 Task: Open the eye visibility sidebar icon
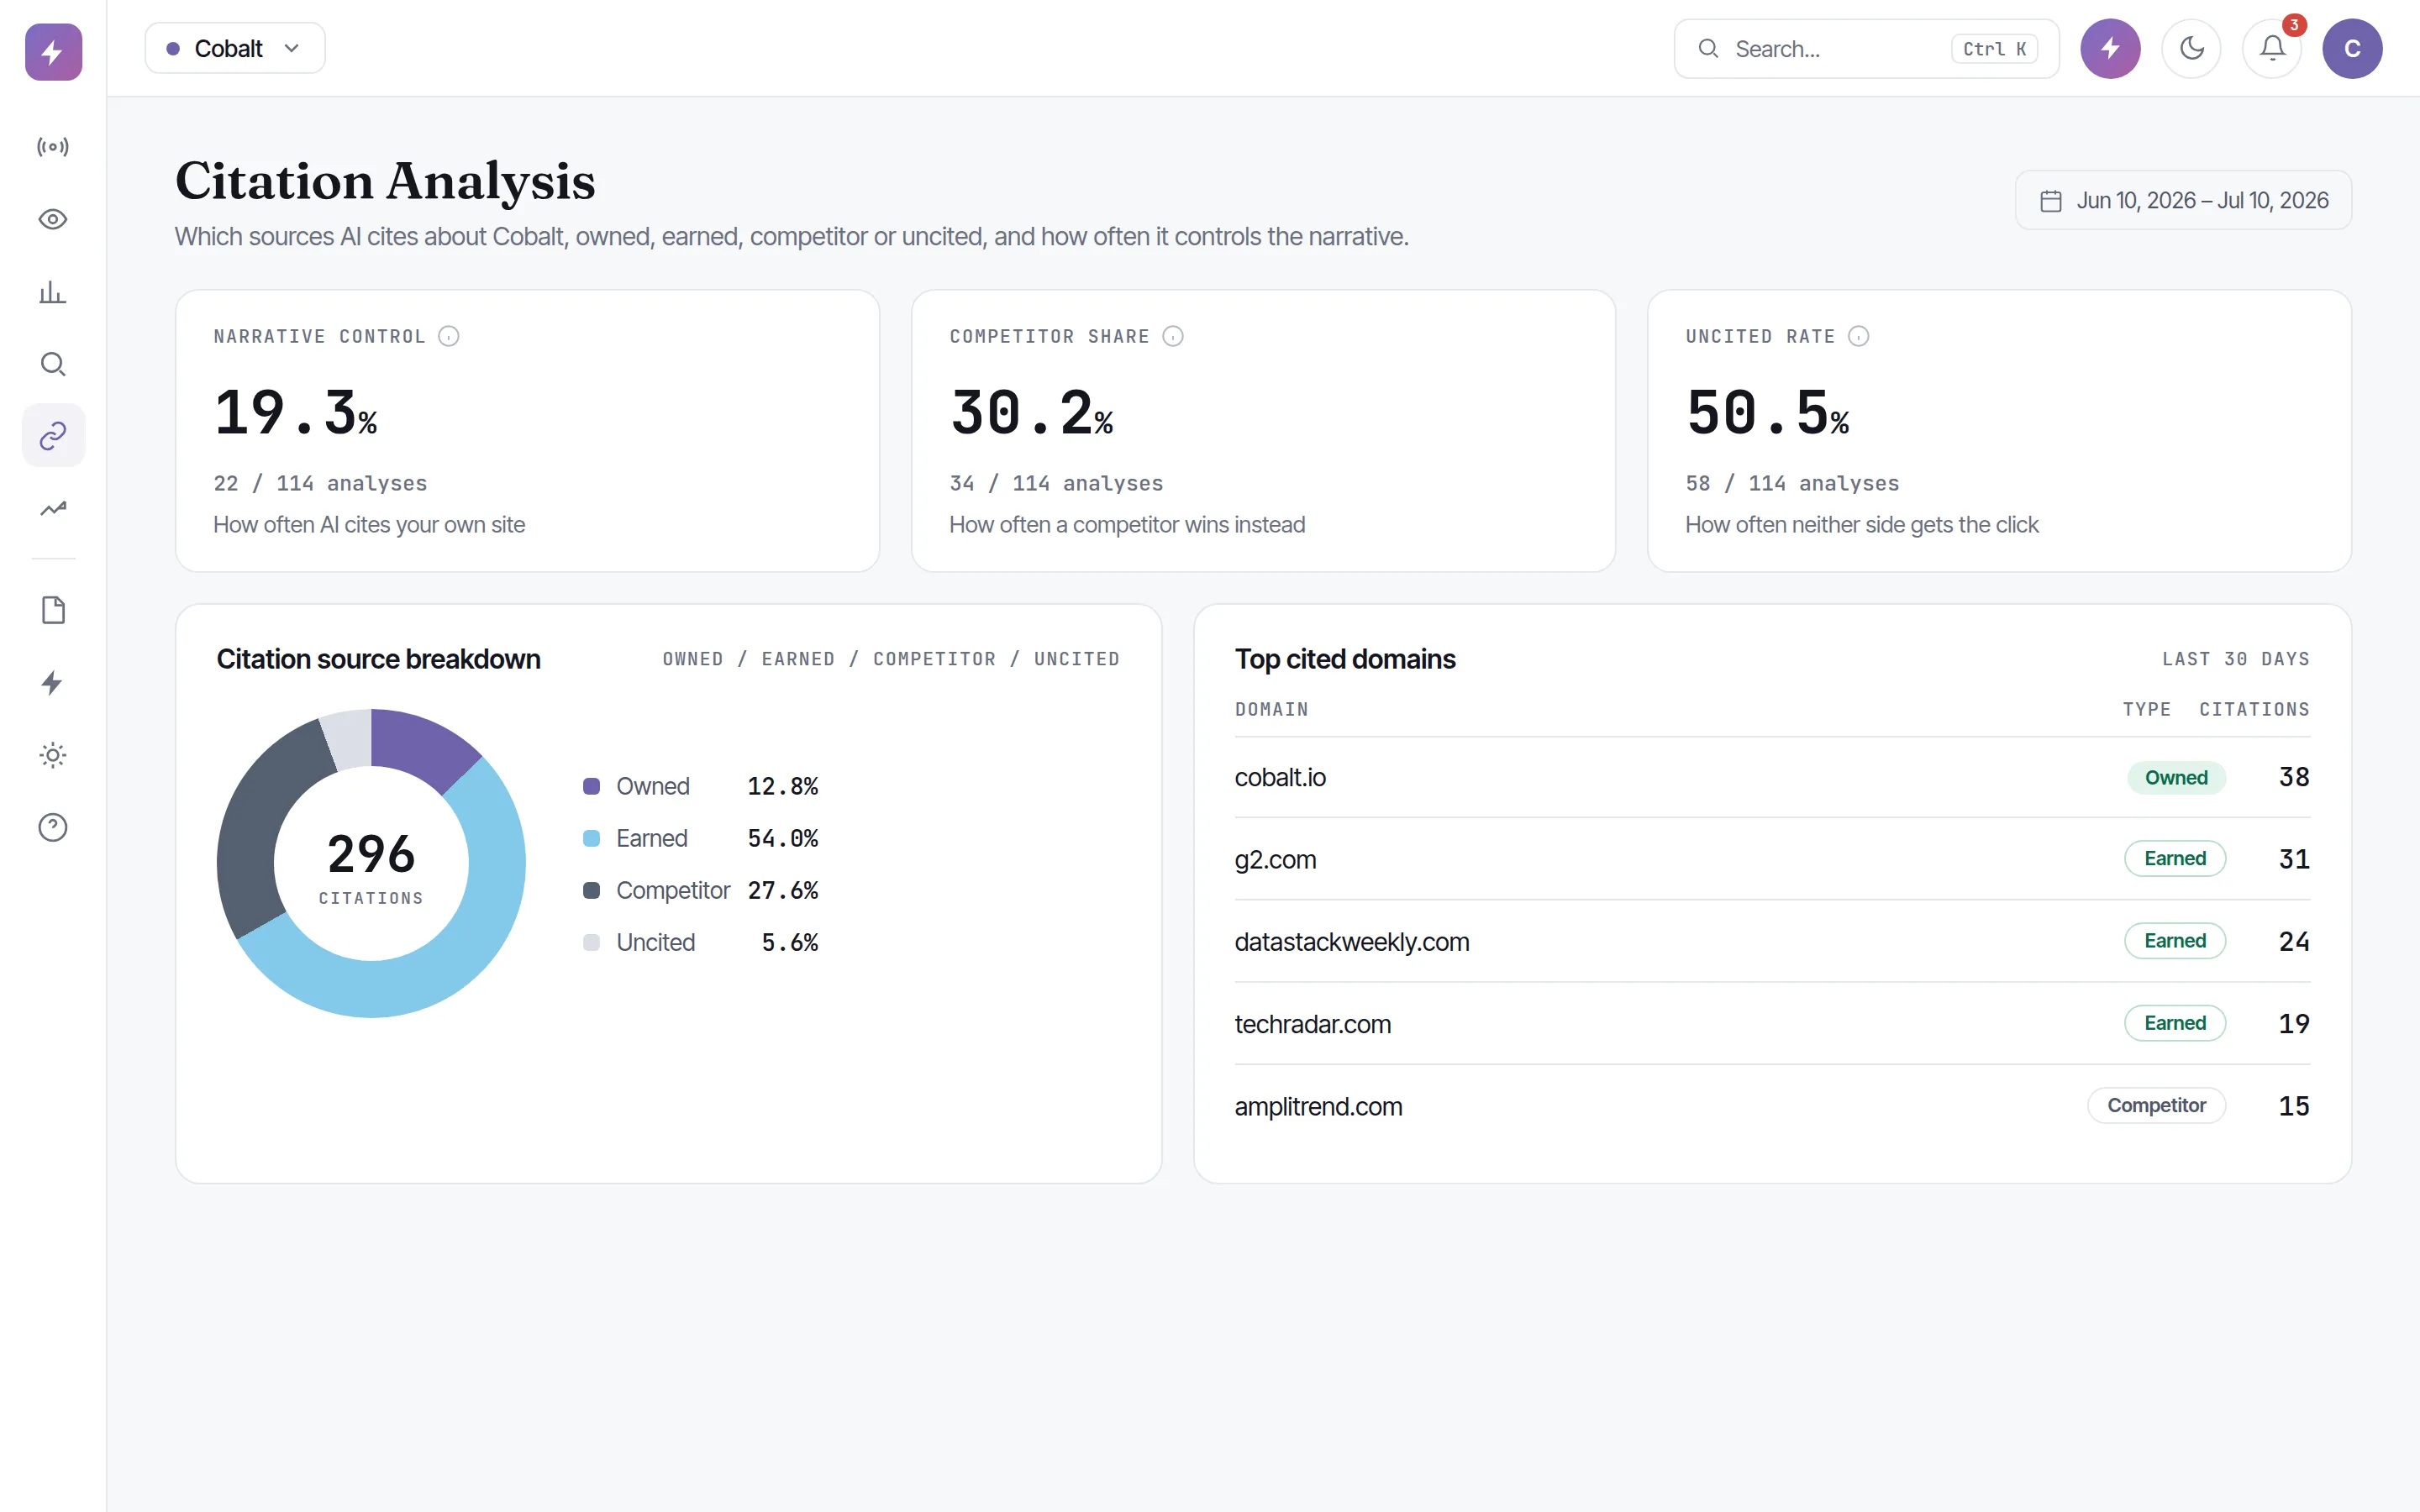tap(53, 219)
